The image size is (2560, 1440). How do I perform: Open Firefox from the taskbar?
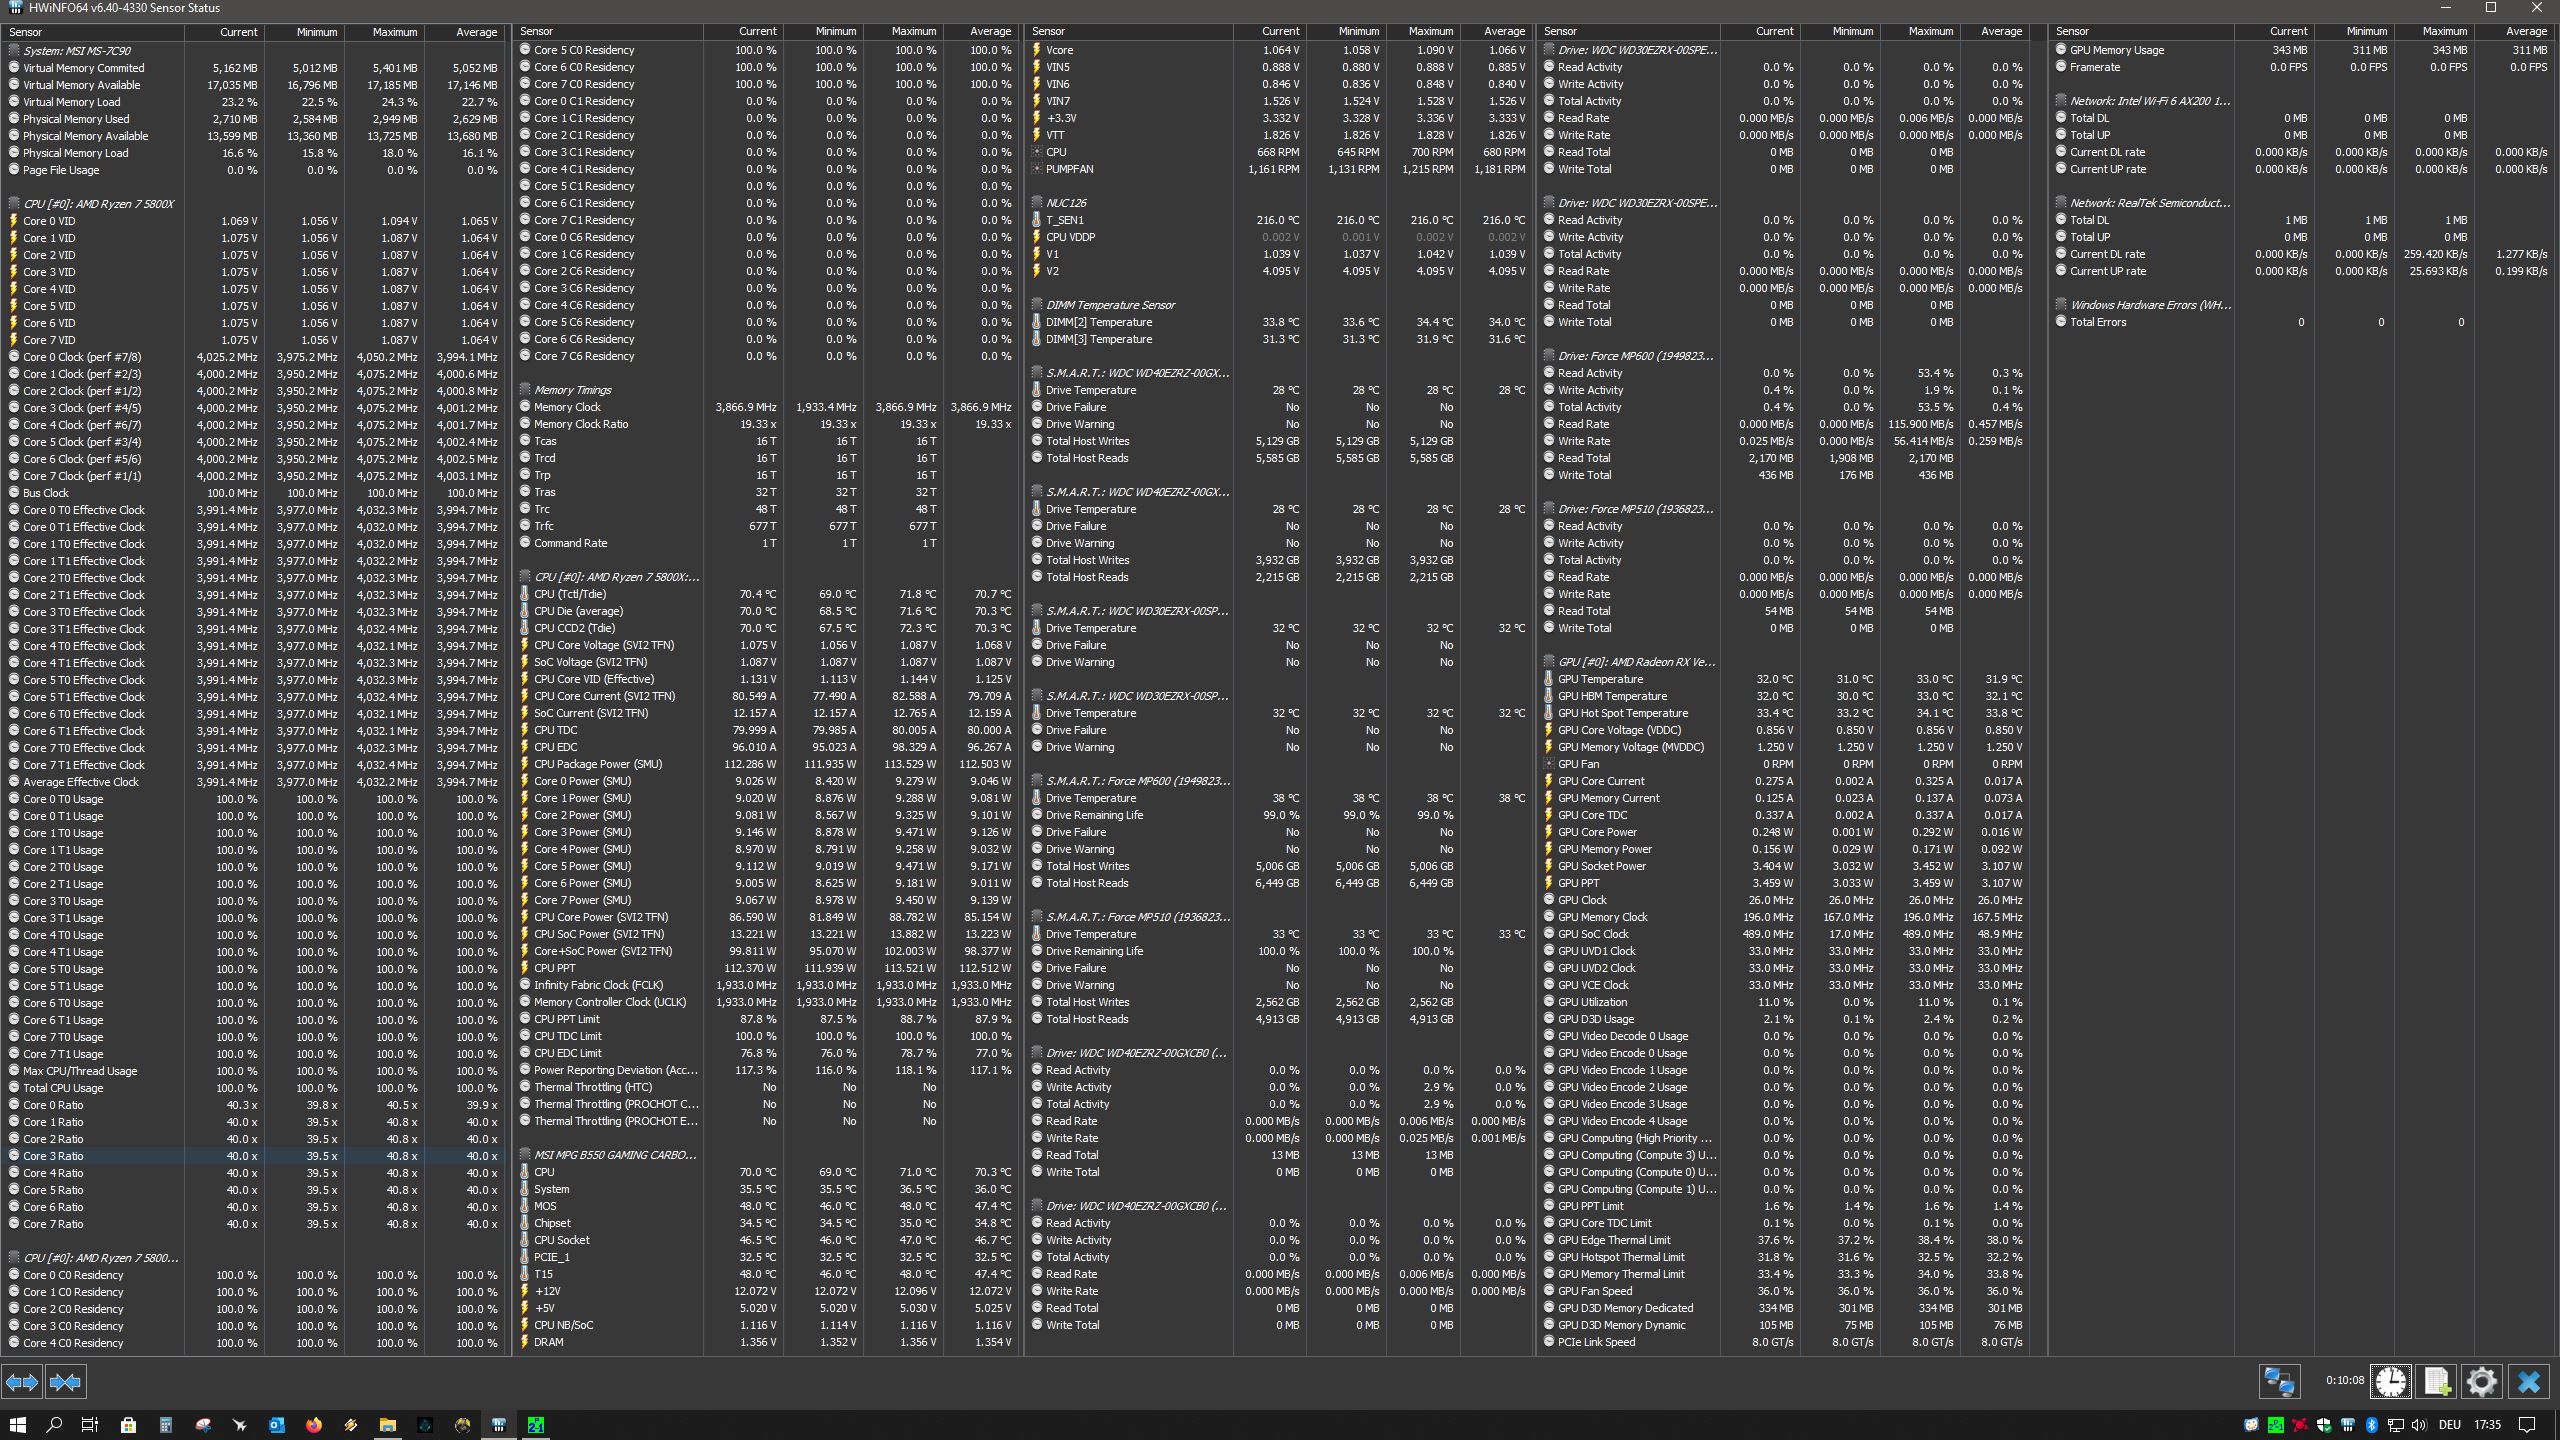pyautogui.click(x=313, y=1425)
